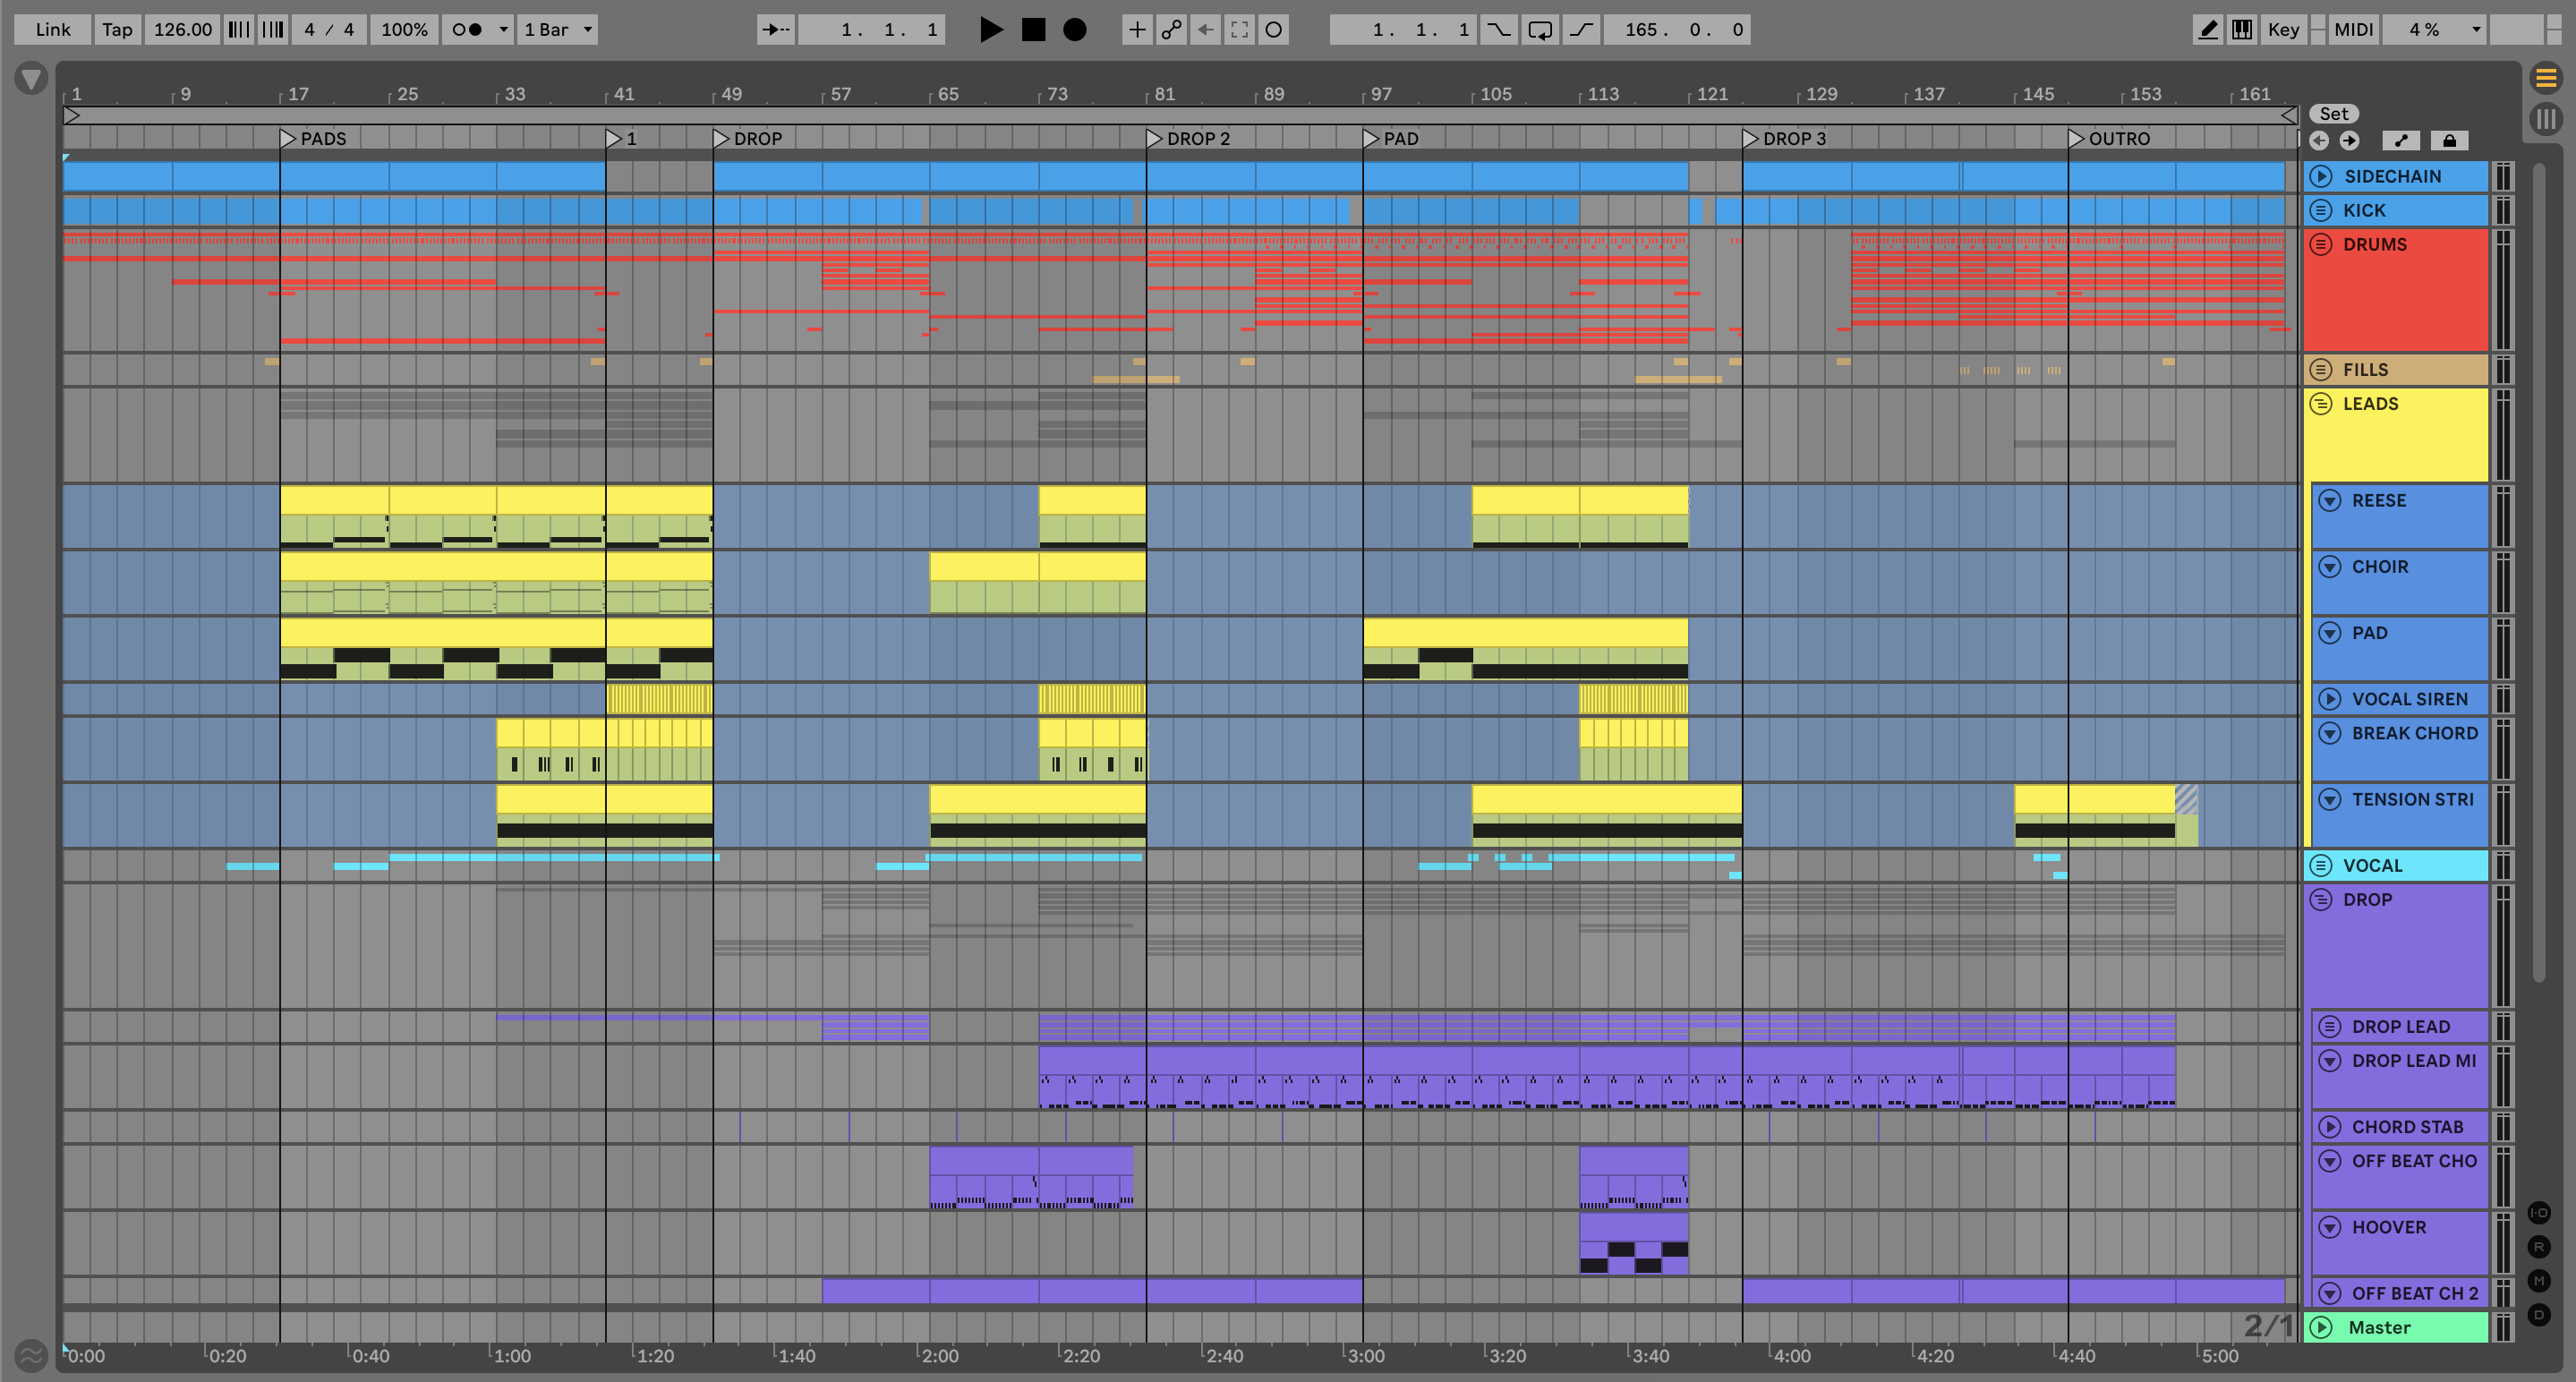
Task: Click the Link button
Action: pos(52,30)
